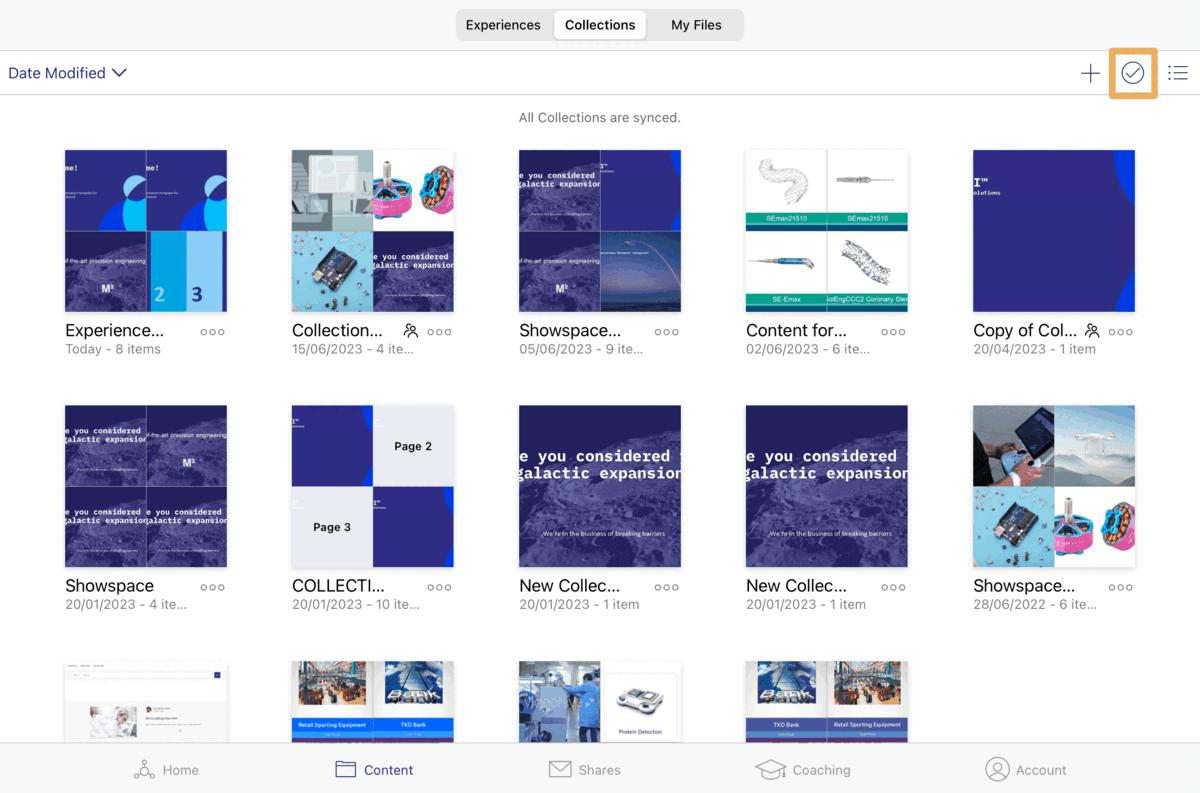The height and width of the screenshot is (793, 1200).
Task: Select the Collections tab
Action: click(x=600, y=25)
